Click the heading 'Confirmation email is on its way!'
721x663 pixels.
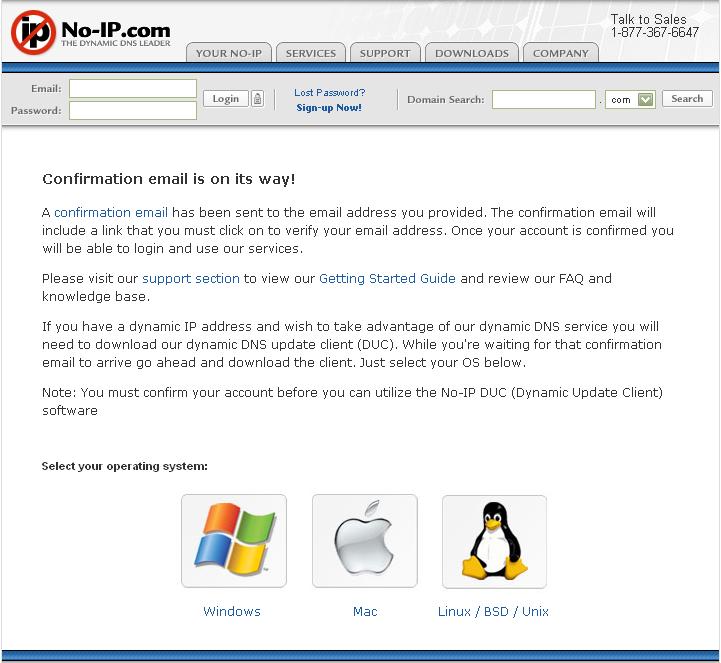168,179
